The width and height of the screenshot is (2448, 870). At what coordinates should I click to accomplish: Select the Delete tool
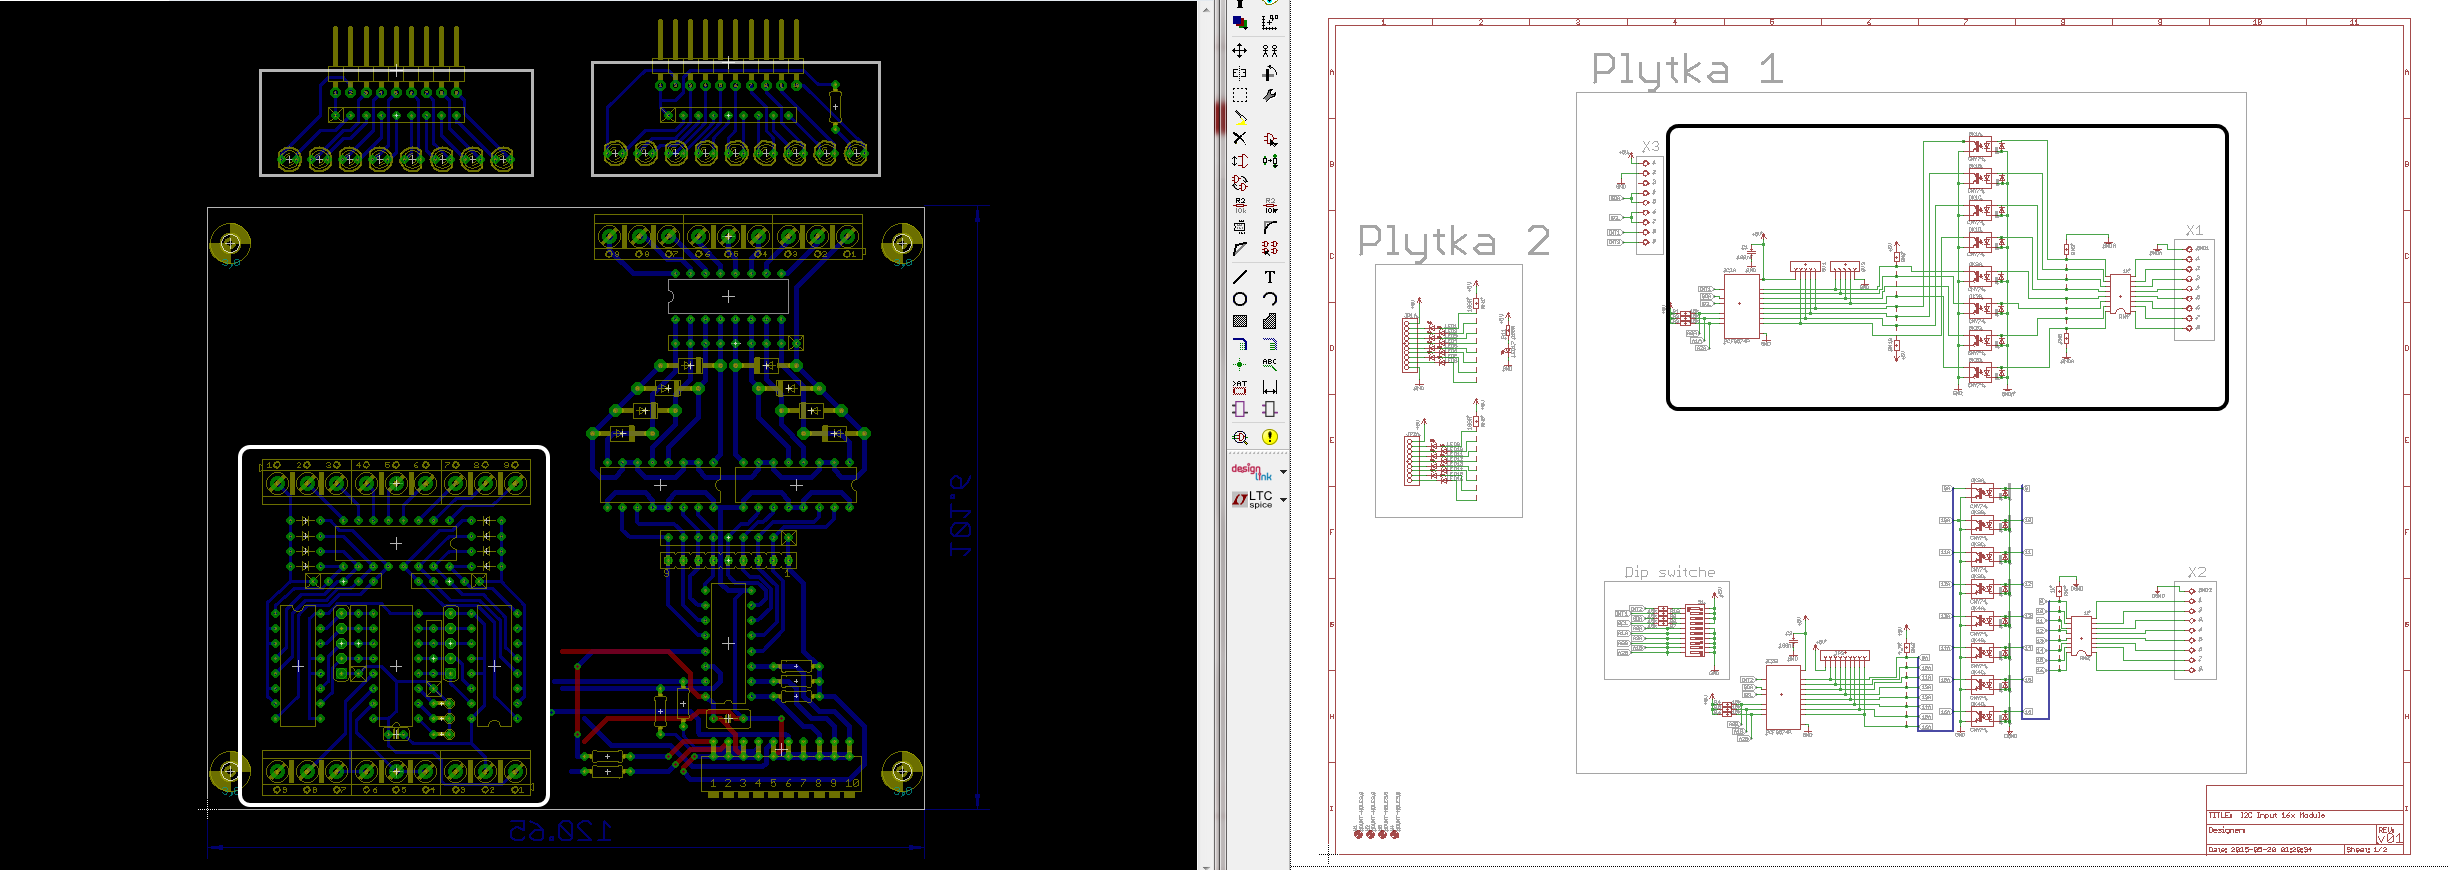1240,138
